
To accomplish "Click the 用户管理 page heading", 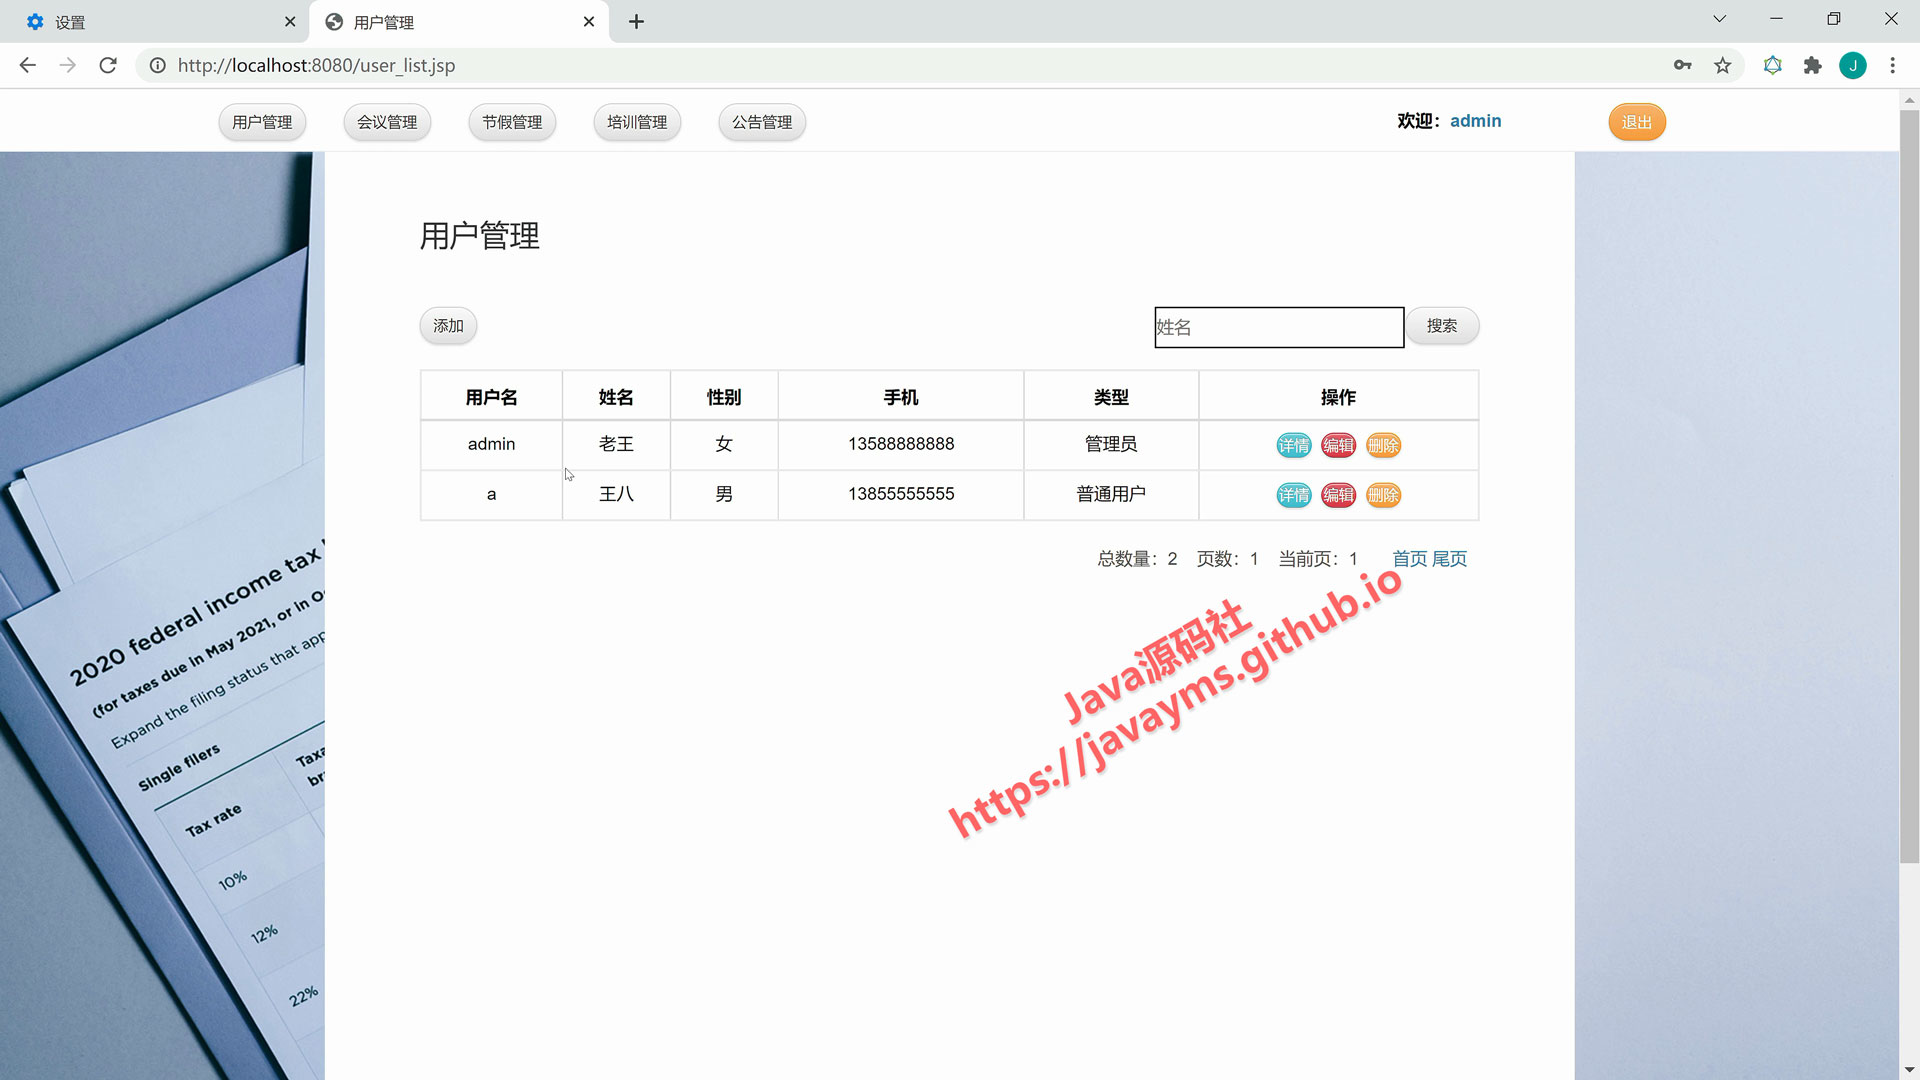I will (x=480, y=236).
